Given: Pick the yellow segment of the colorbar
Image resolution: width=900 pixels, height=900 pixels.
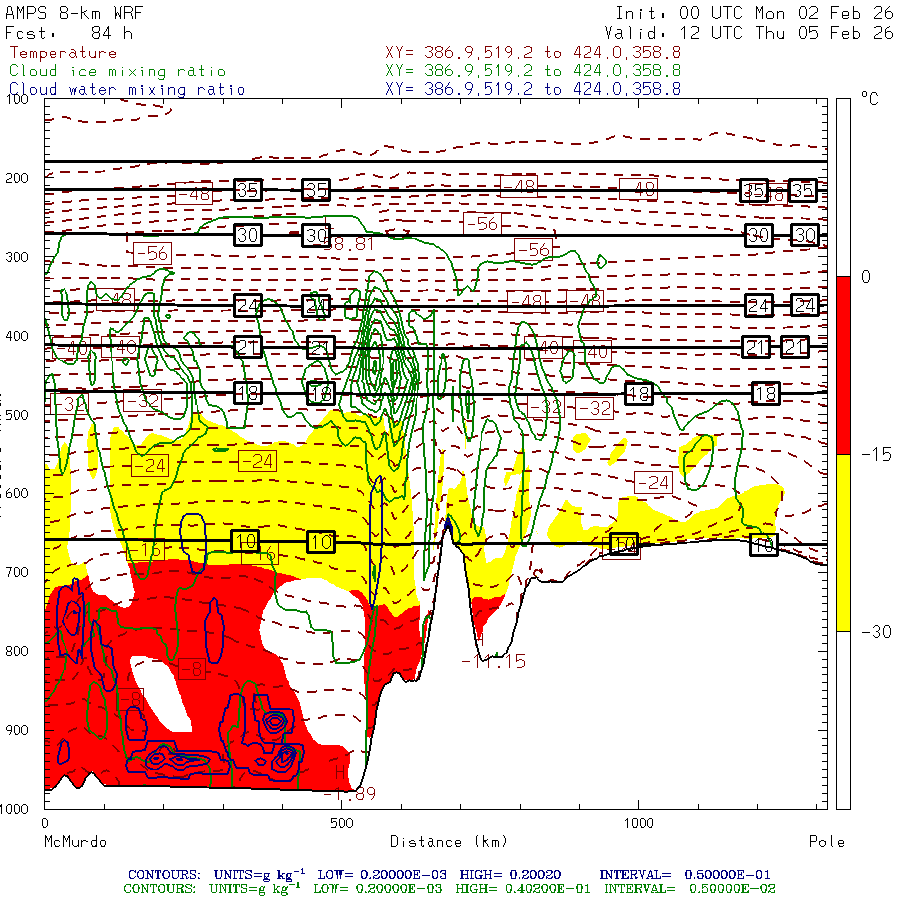Looking at the screenshot, I should tap(843, 543).
